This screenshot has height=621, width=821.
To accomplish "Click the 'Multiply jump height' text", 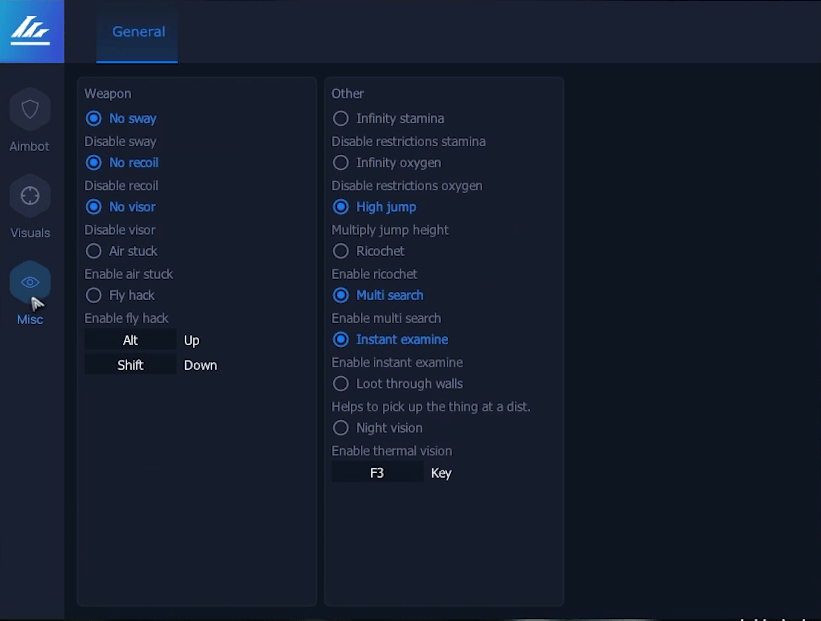I will pos(390,230).
